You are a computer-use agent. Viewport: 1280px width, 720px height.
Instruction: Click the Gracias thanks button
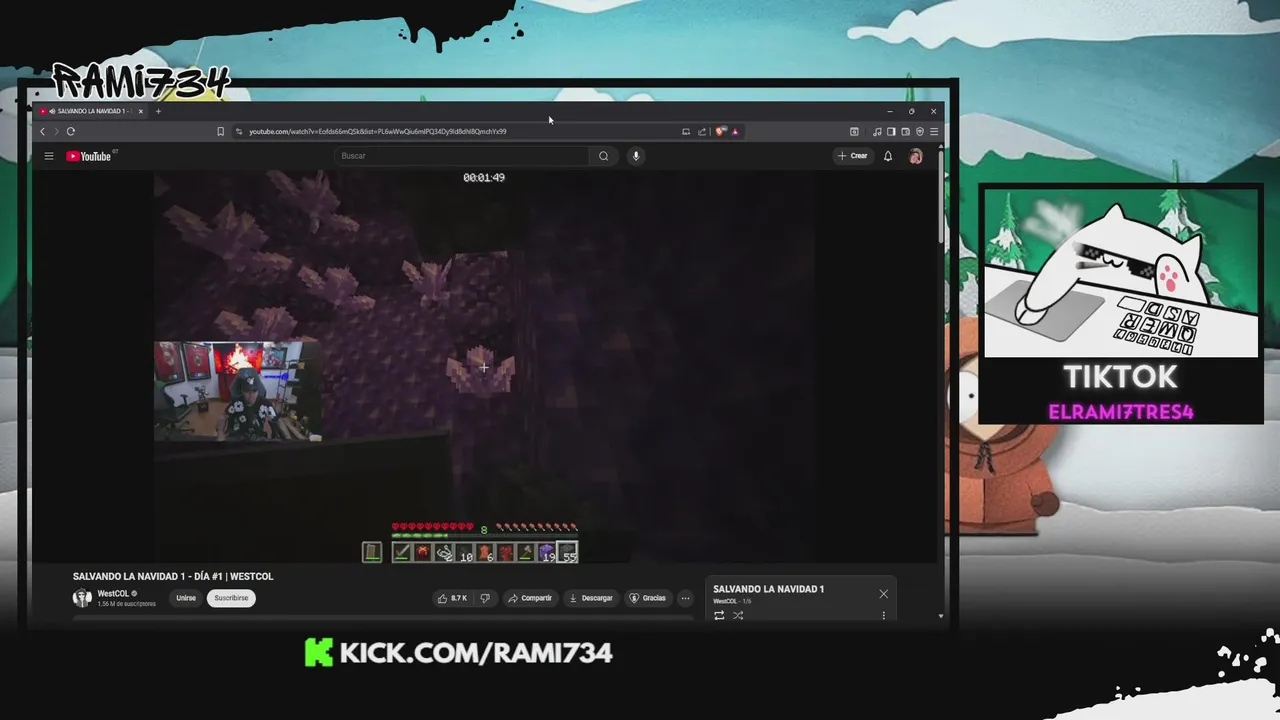(x=647, y=598)
